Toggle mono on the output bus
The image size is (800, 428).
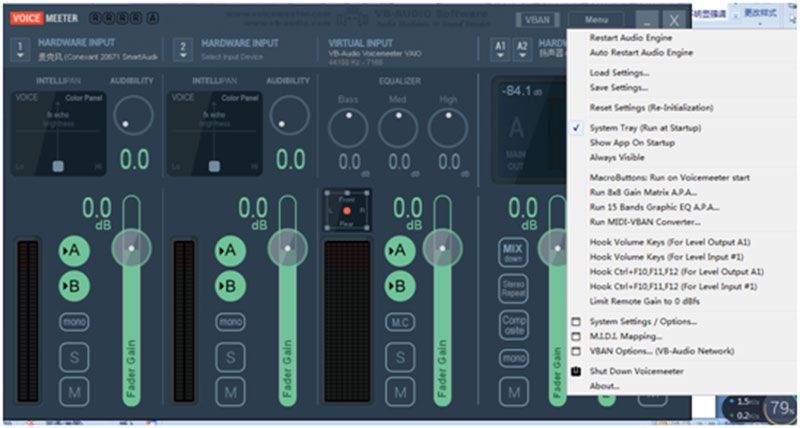click(x=513, y=358)
